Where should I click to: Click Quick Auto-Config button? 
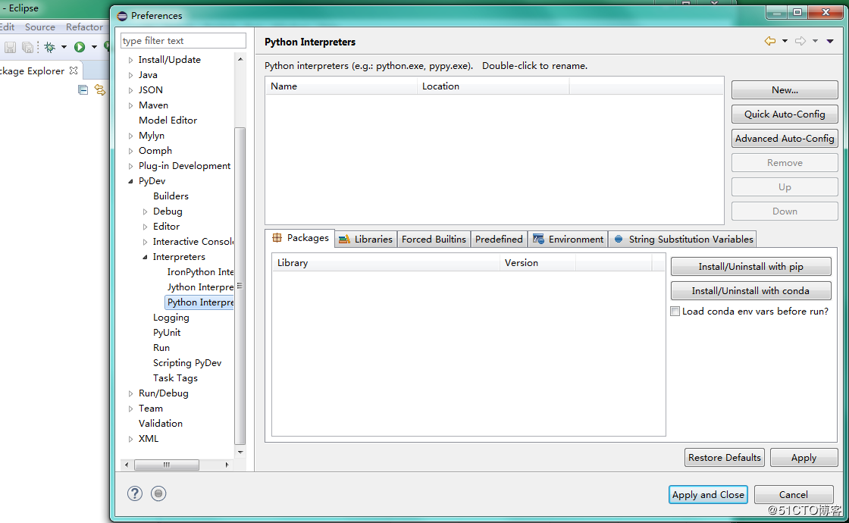(785, 114)
